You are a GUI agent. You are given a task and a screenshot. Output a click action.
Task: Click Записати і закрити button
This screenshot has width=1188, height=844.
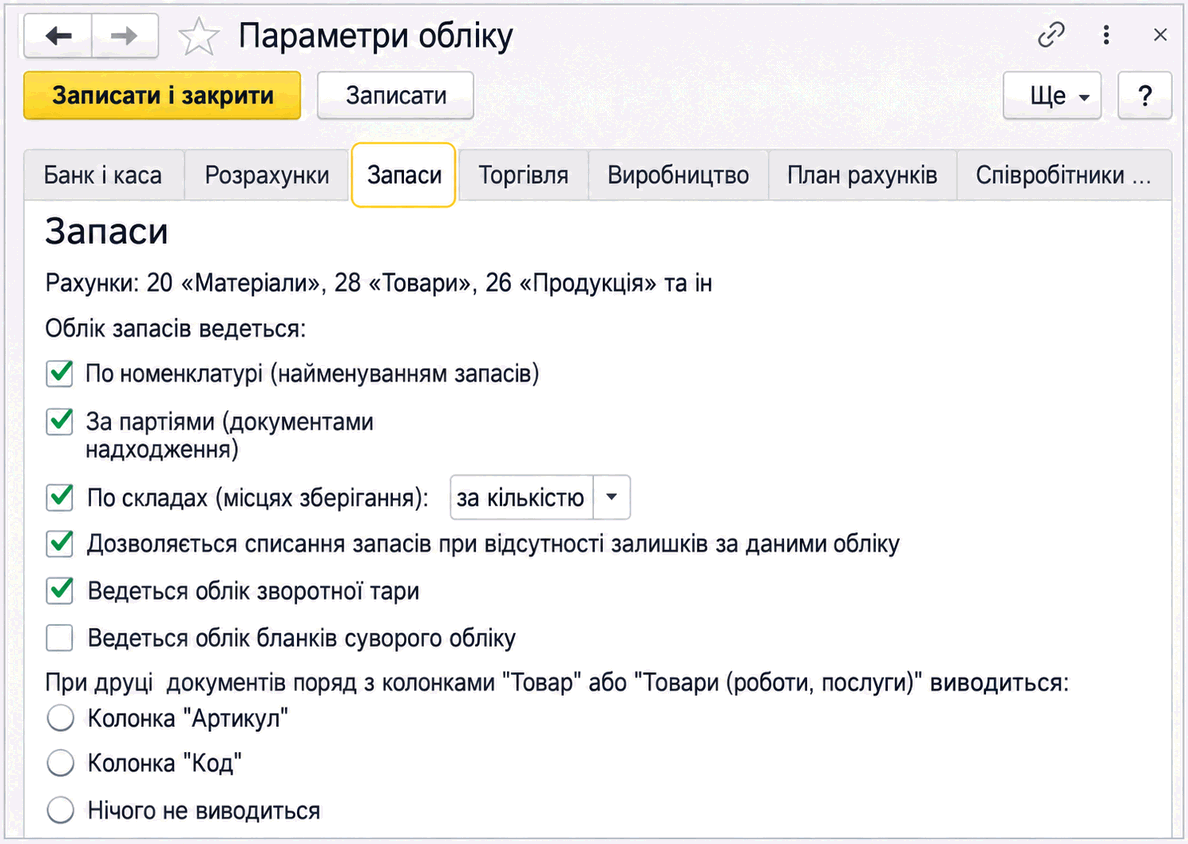click(162, 95)
